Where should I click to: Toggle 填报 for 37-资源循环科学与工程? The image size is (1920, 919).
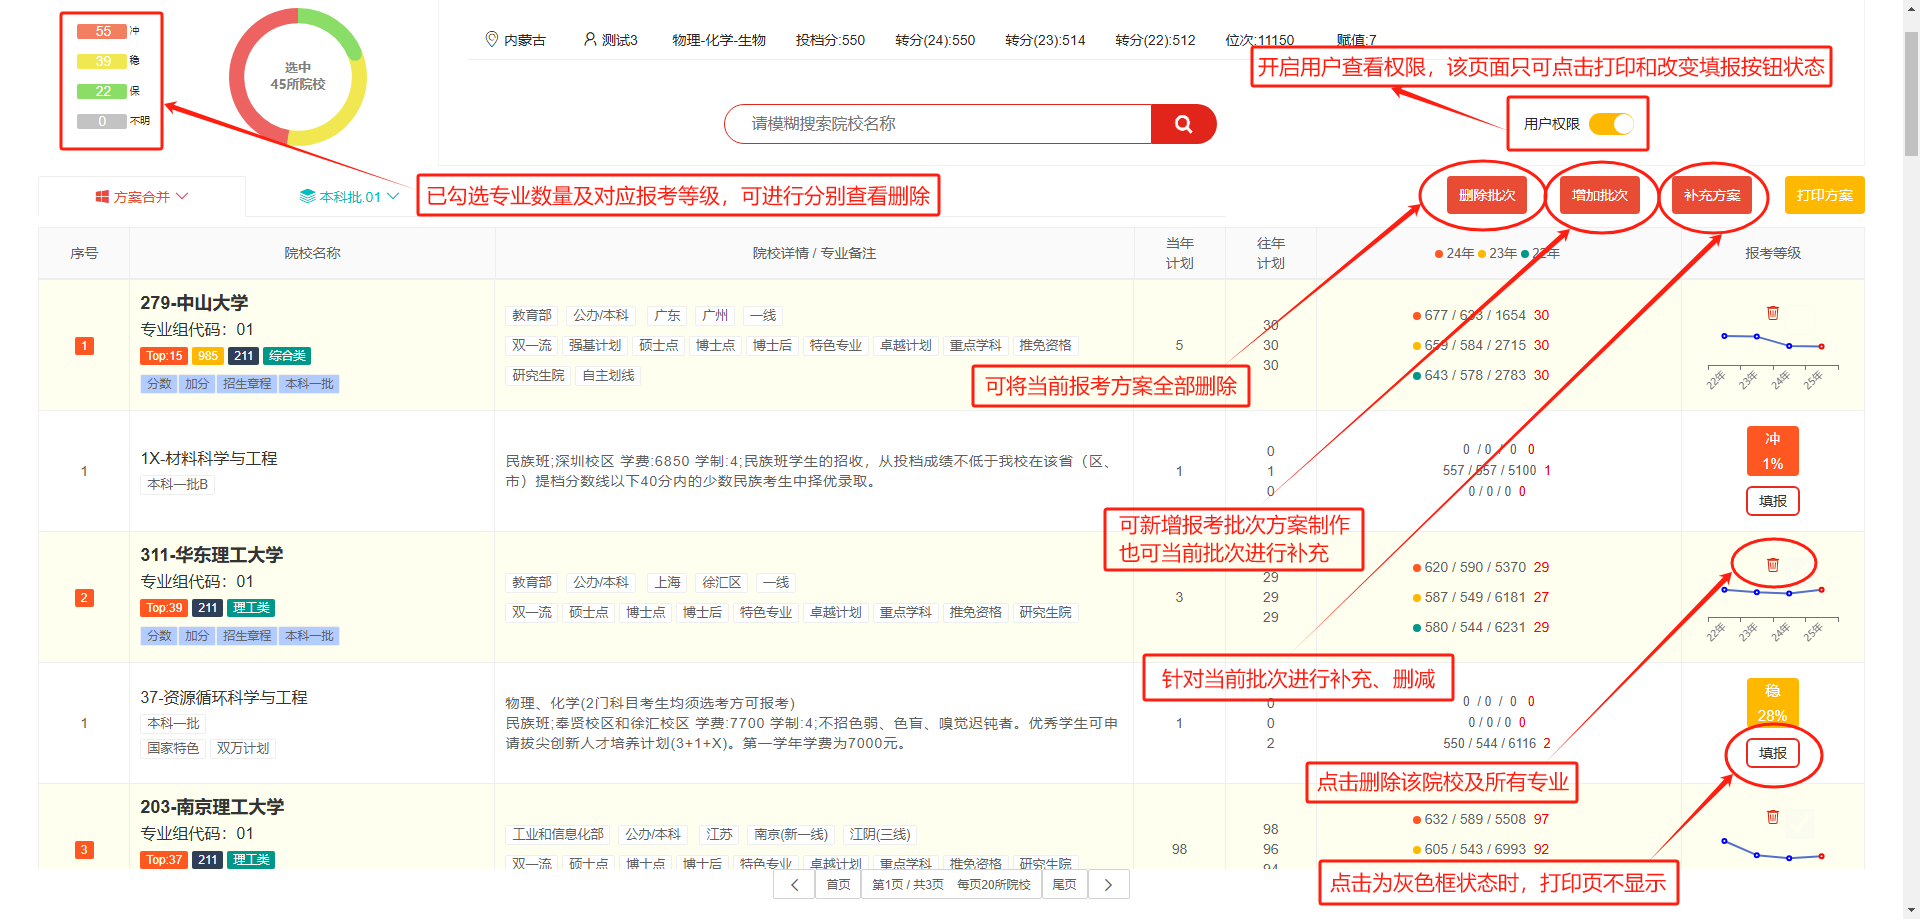[1772, 753]
